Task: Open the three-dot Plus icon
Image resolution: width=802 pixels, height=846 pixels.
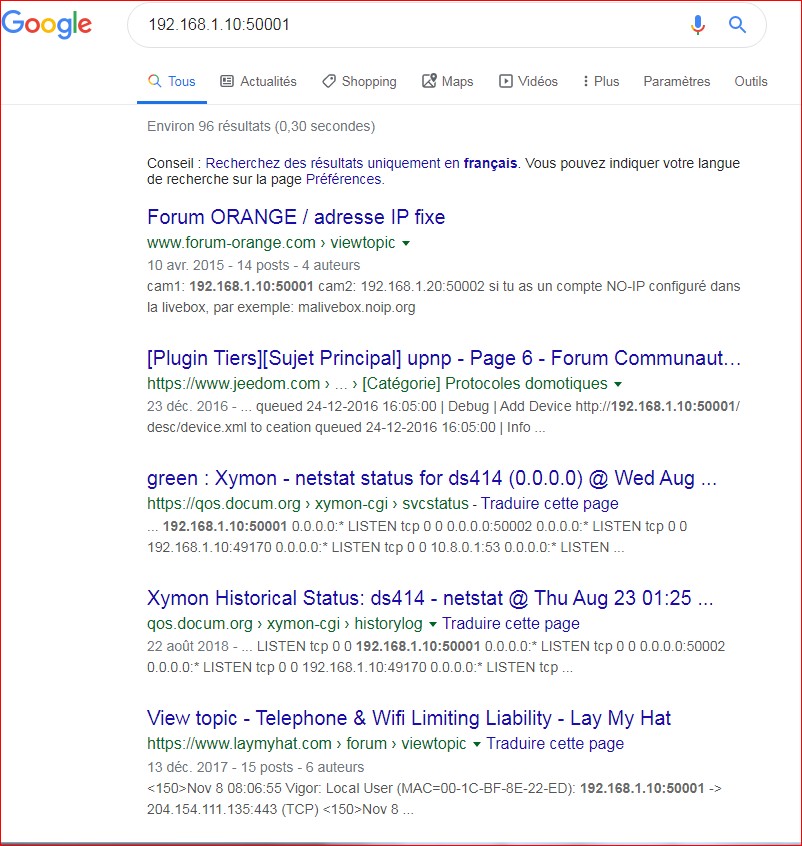Action: click(585, 81)
